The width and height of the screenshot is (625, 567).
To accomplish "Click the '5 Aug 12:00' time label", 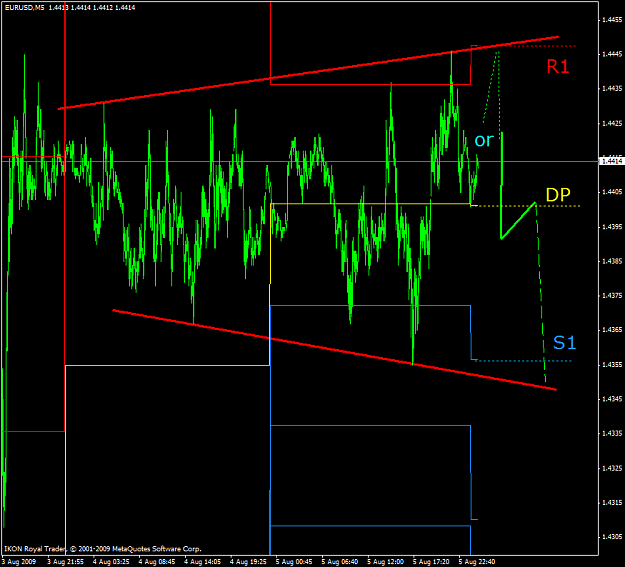I will pyautogui.click(x=385, y=562).
